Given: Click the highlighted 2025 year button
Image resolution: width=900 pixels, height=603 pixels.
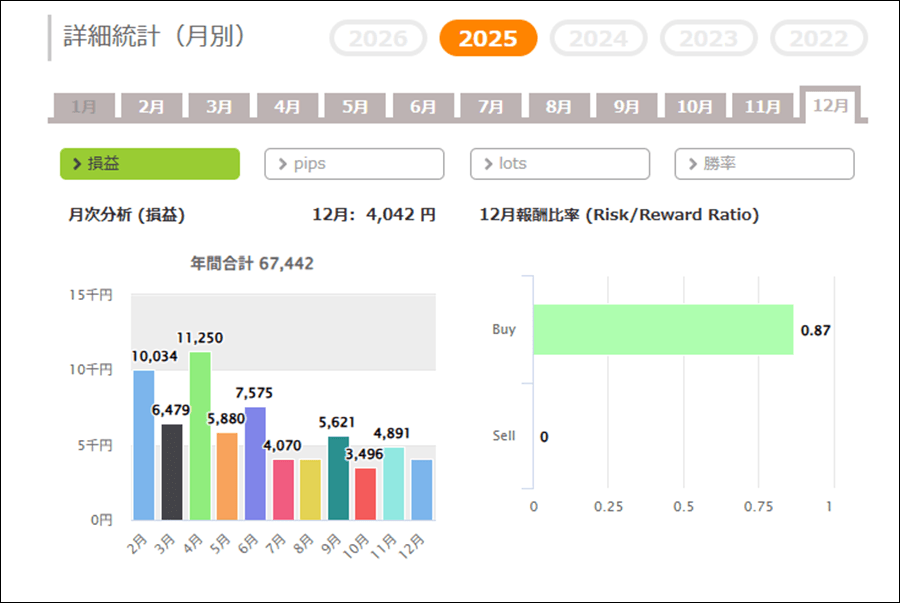Looking at the screenshot, I should 488,39.
